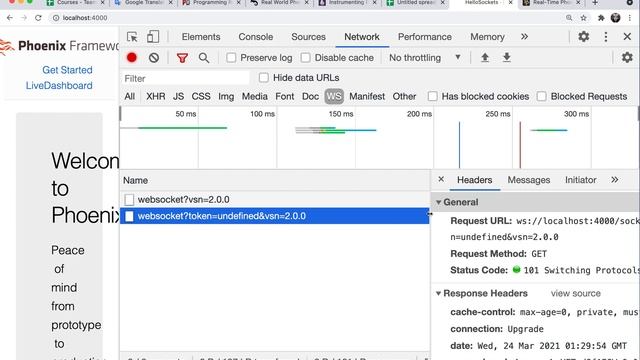Image resolution: width=640 pixels, height=360 pixels.
Task: Reload the localhost page
Action: 38,18
